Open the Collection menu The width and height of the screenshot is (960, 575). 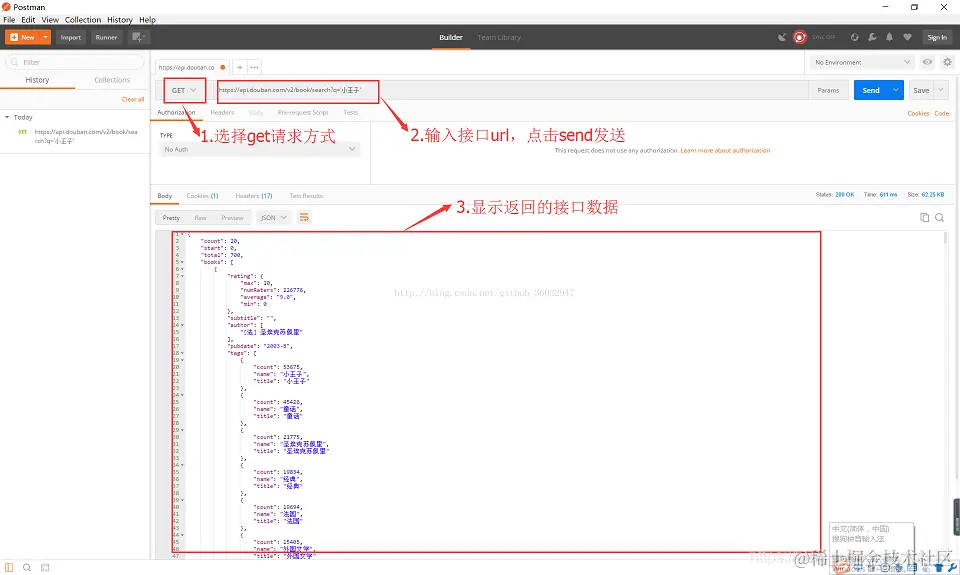(83, 20)
